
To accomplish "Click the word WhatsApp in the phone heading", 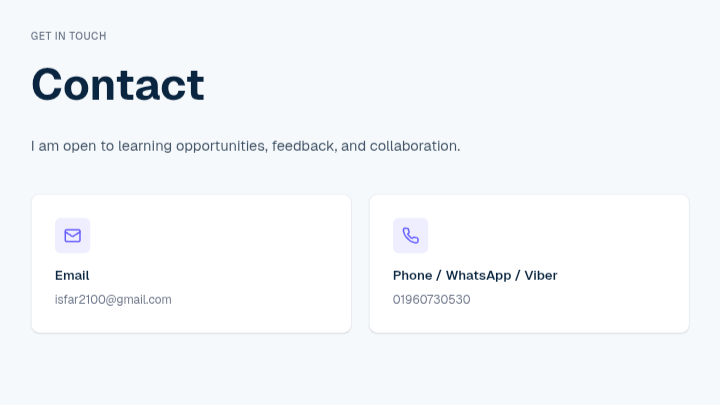I will (x=478, y=276).
